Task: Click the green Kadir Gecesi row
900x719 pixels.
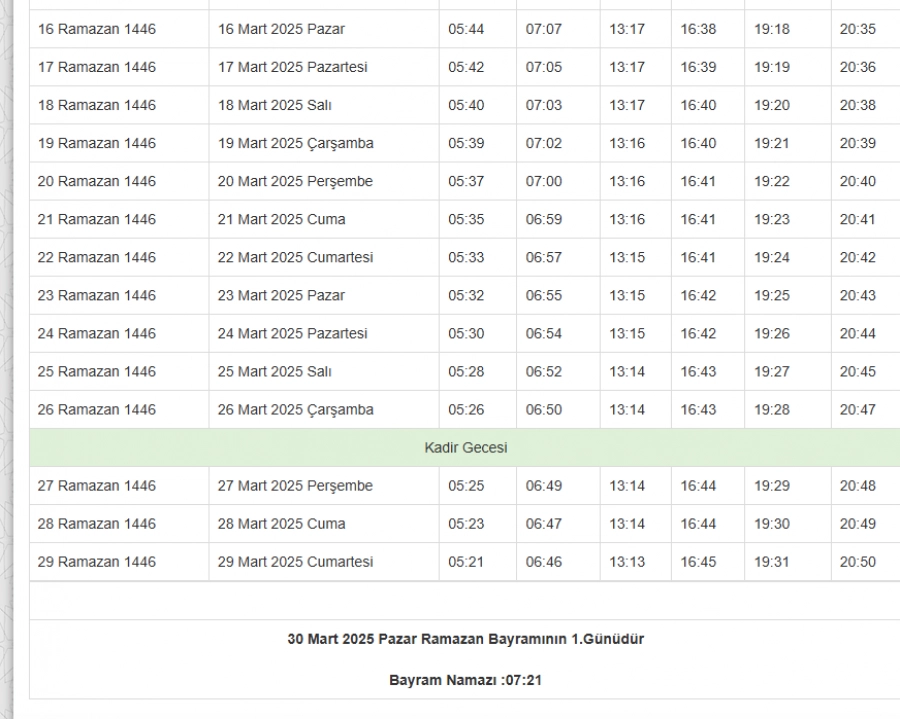Action: (465, 447)
